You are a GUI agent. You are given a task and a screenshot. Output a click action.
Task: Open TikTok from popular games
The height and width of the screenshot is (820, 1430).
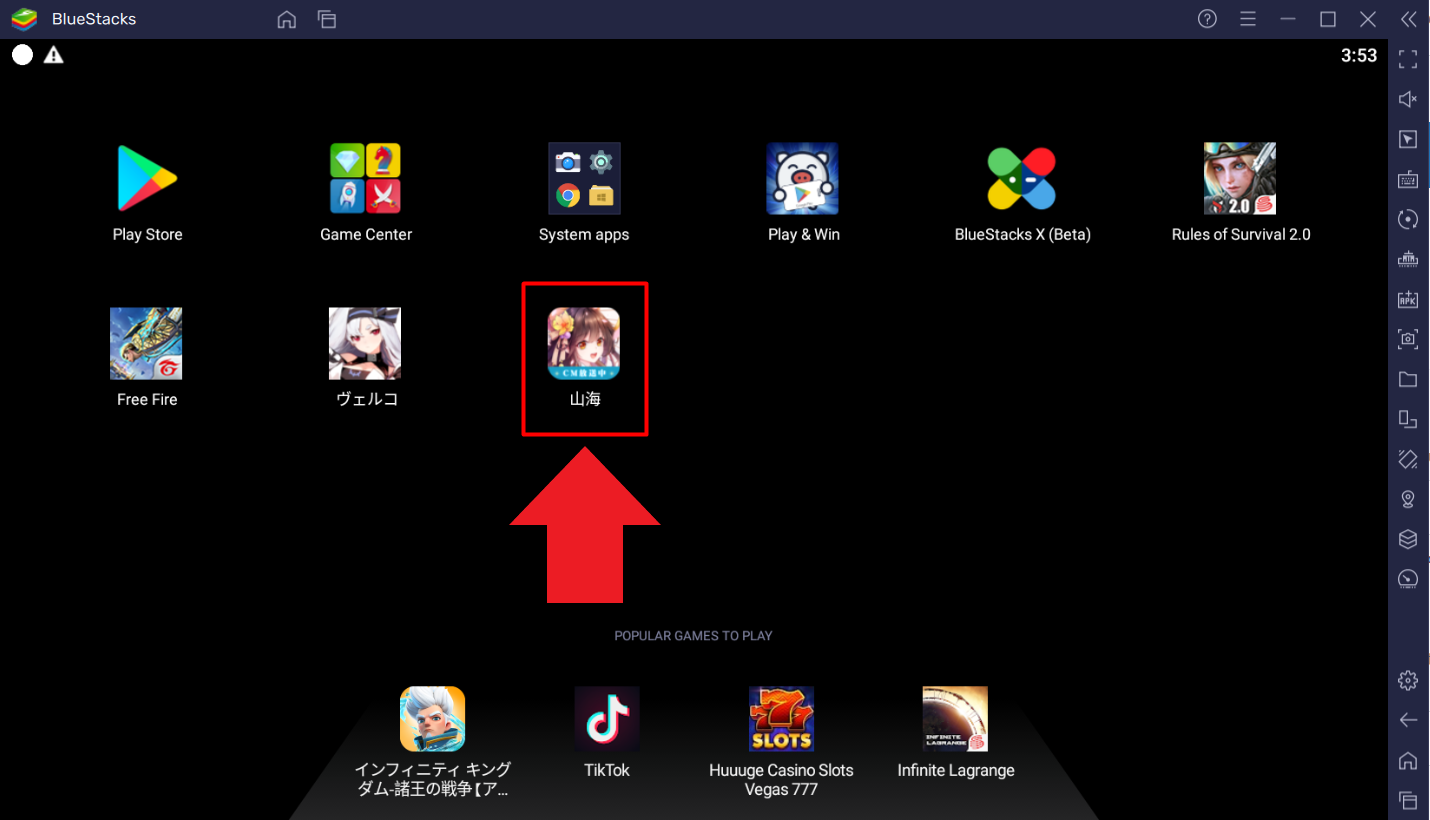(607, 718)
